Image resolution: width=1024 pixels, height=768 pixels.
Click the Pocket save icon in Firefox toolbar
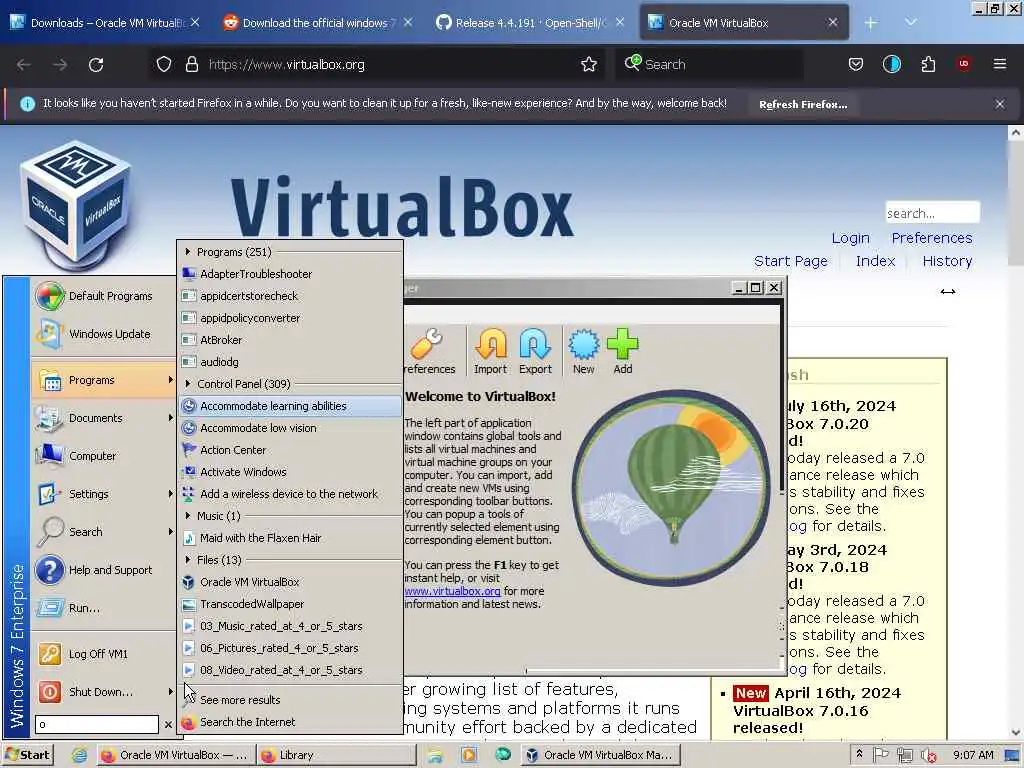pos(856,65)
